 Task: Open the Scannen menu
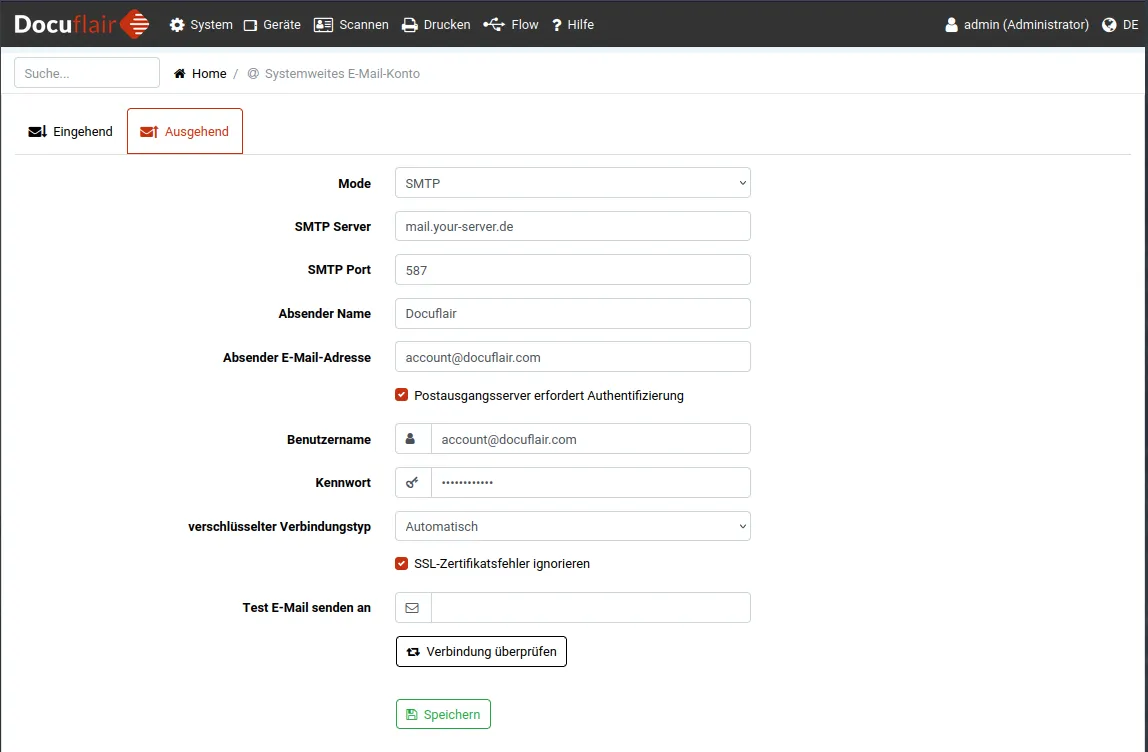click(351, 25)
